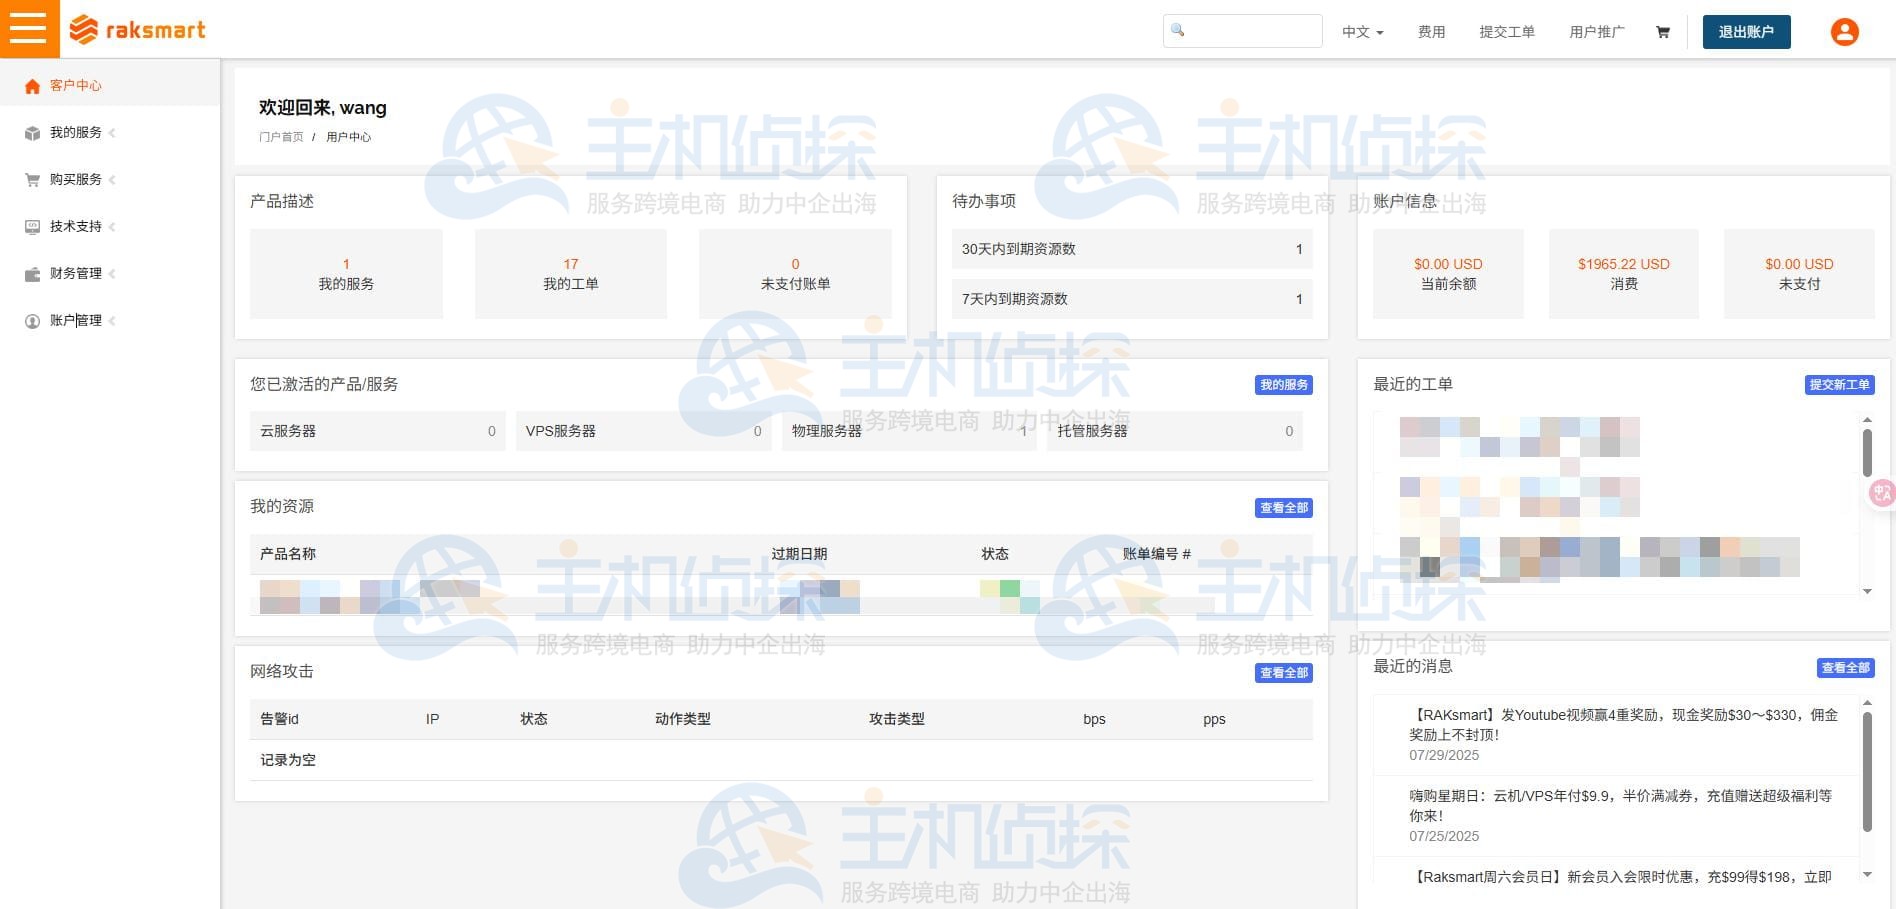Click the user avatar icon top right
1896x909 pixels.
[1843, 31]
